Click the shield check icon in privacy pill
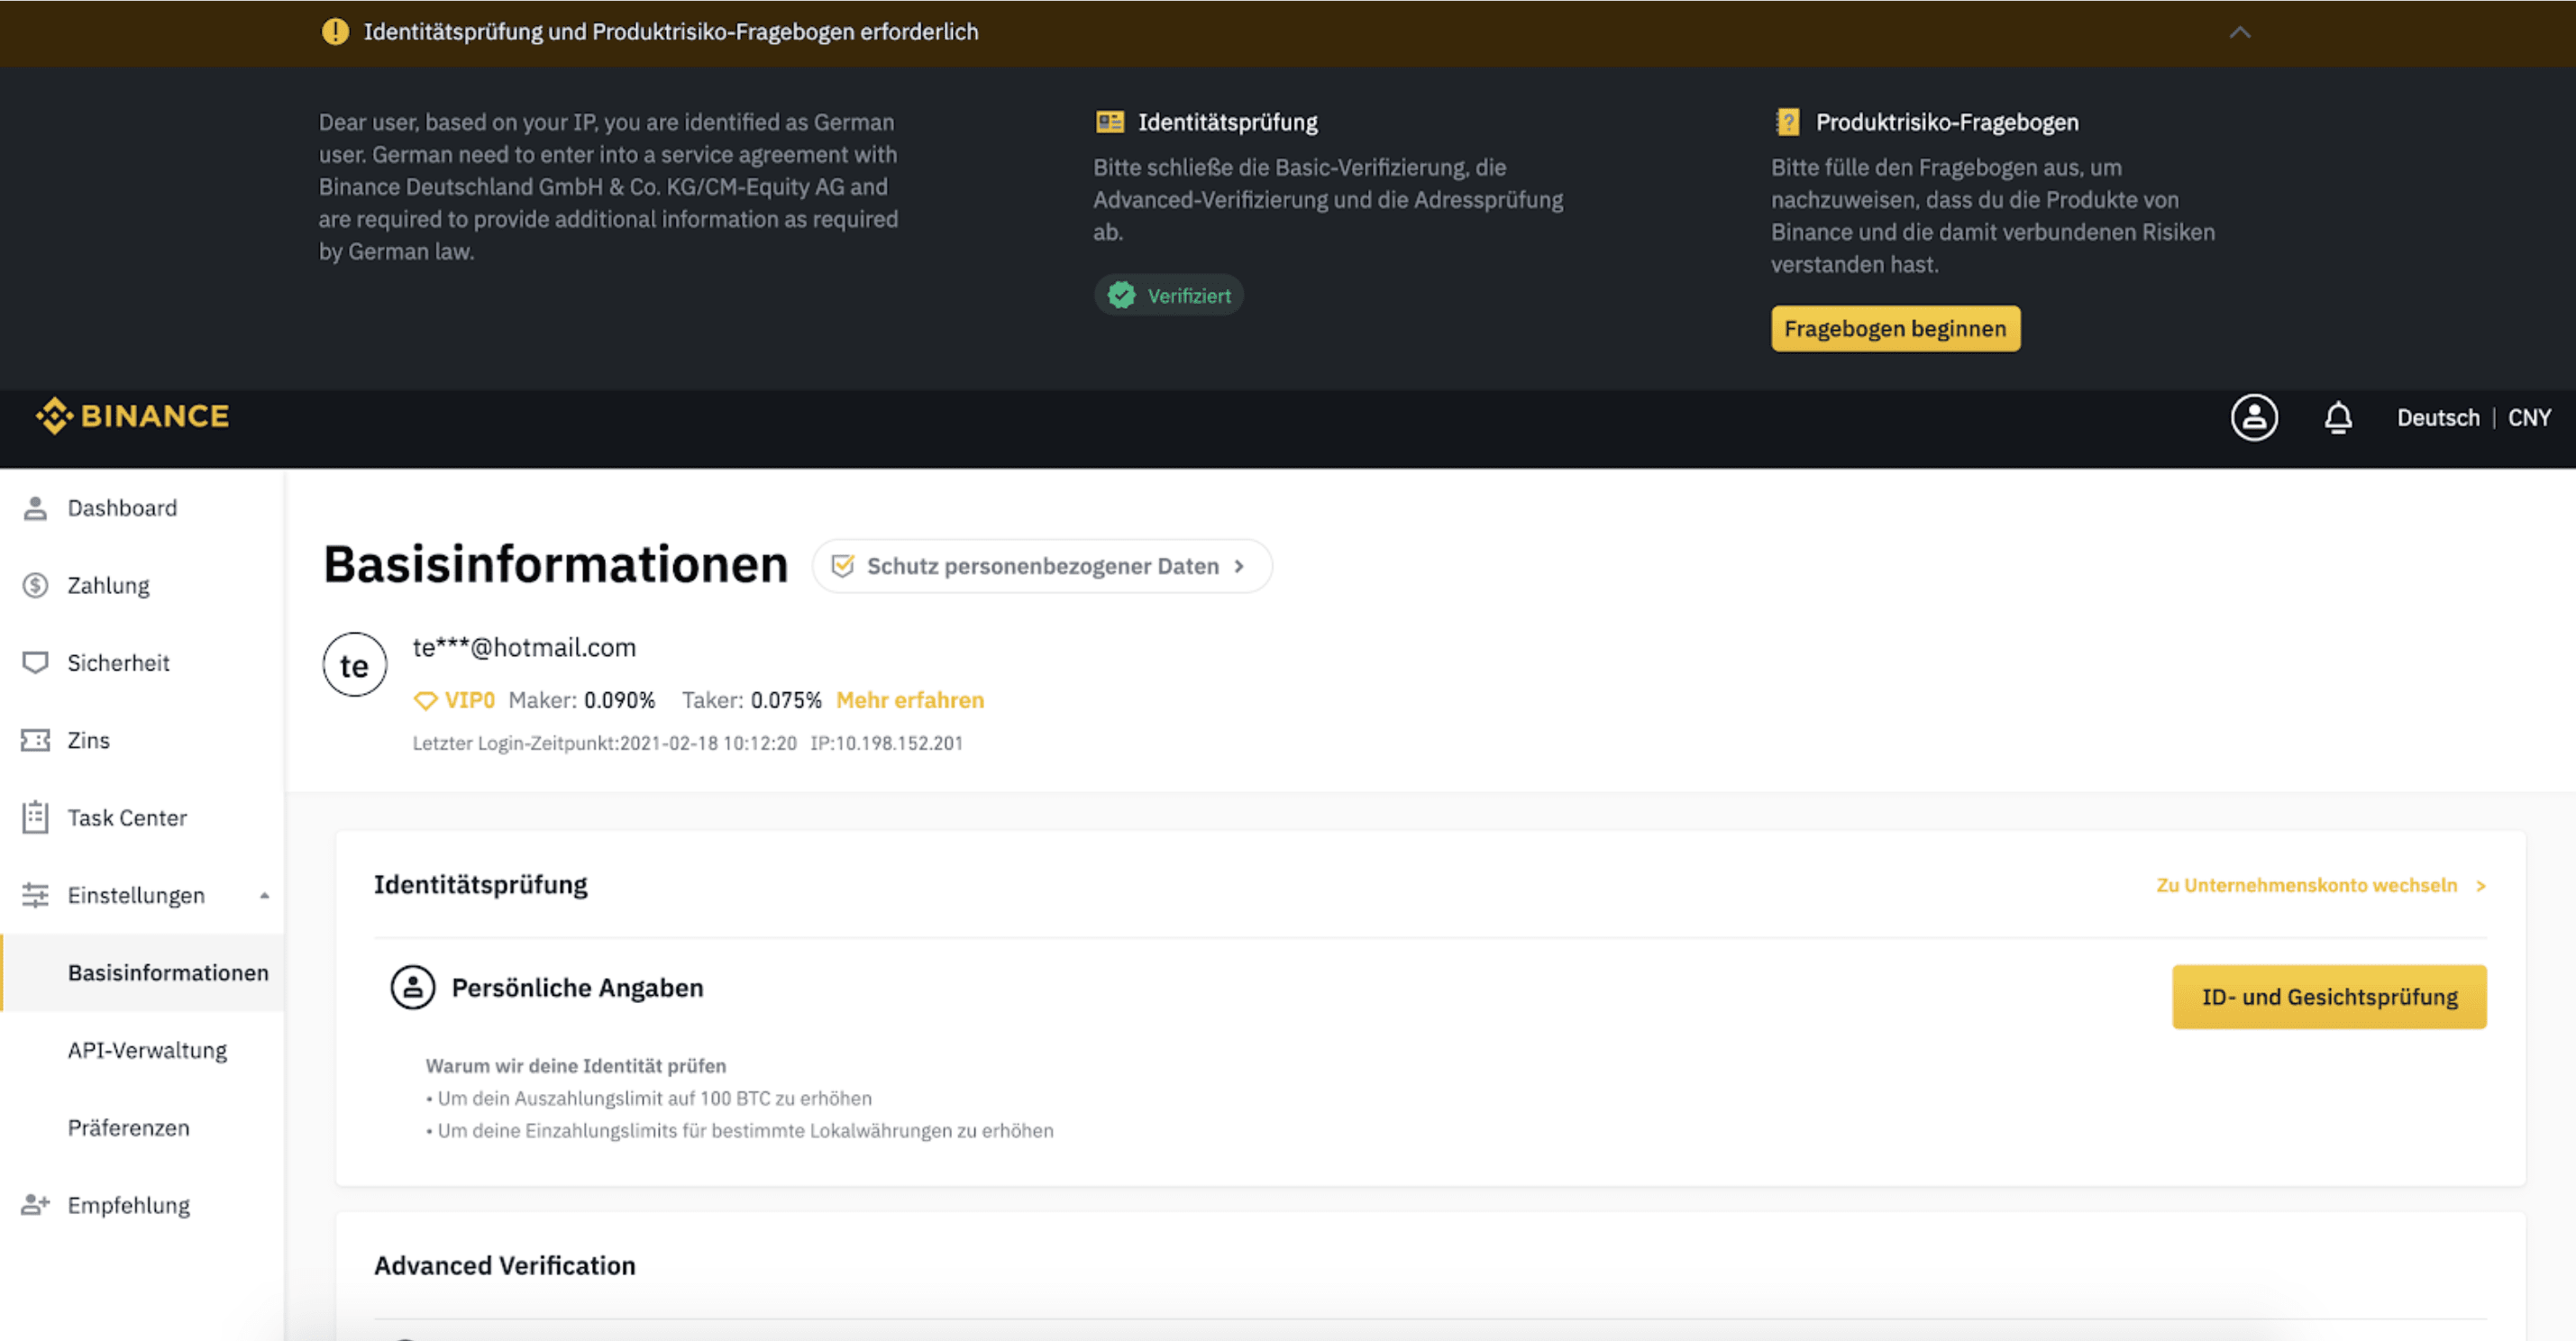The image size is (2576, 1341). click(843, 566)
